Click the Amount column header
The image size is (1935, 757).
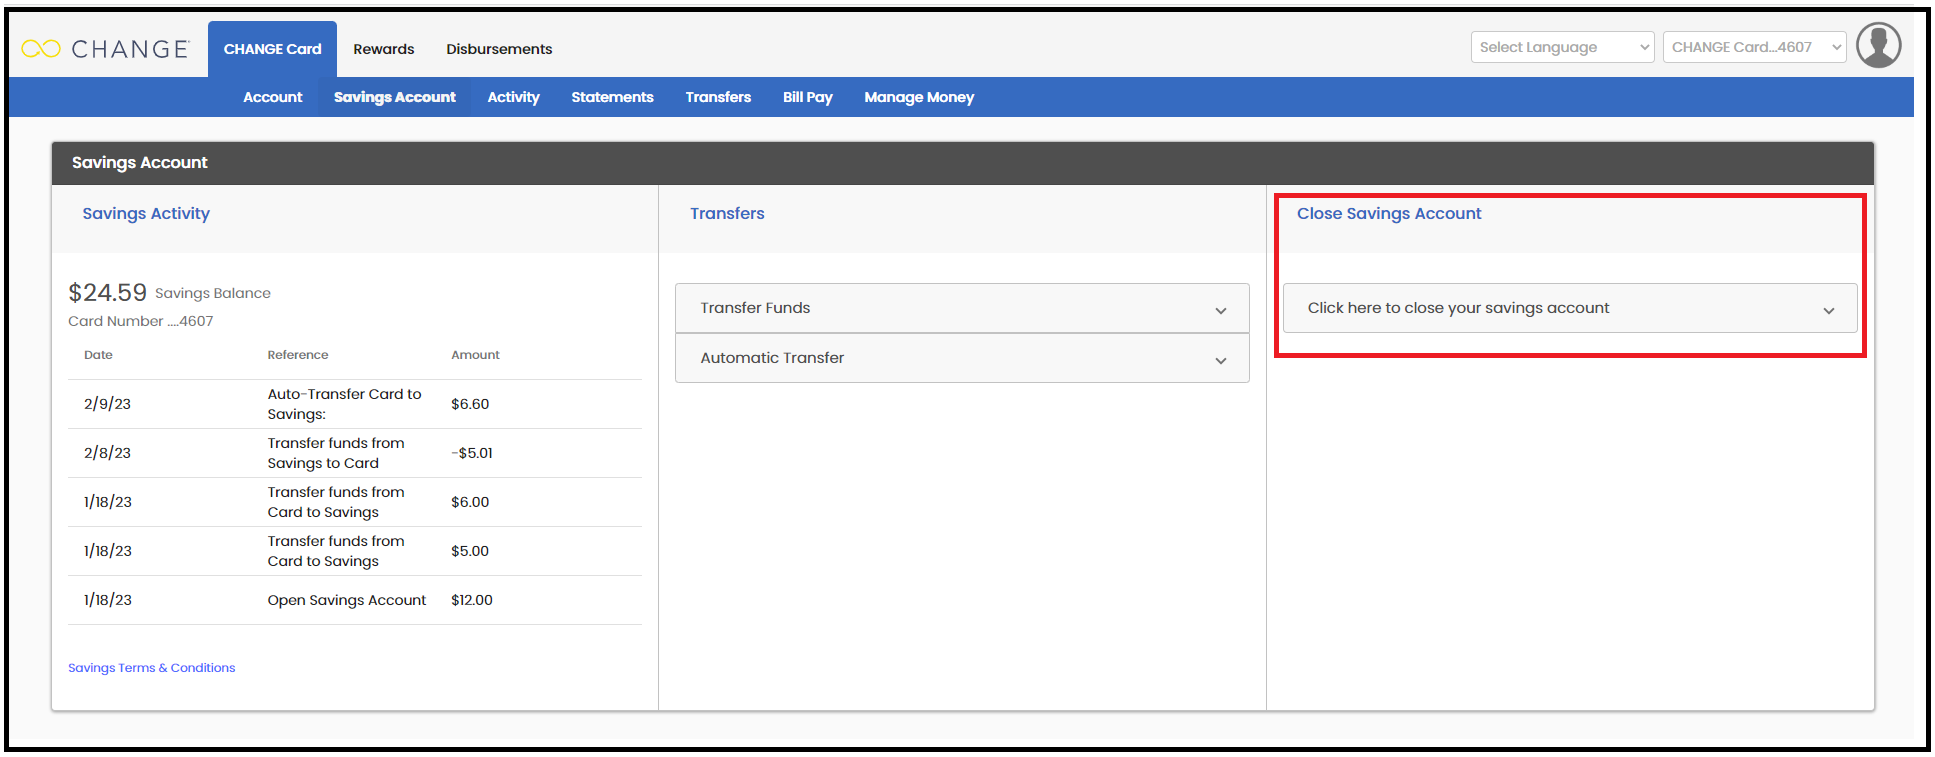475,355
